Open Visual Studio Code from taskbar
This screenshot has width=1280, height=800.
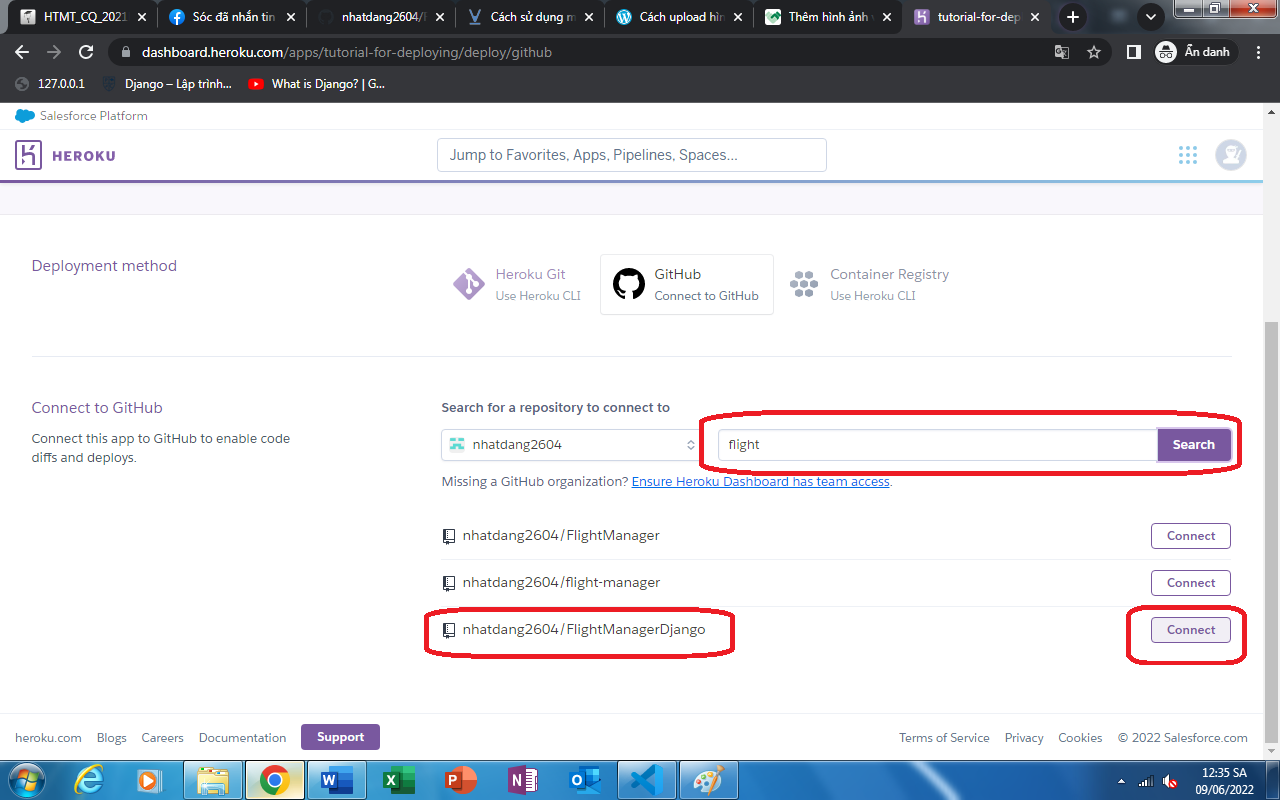(x=648, y=780)
